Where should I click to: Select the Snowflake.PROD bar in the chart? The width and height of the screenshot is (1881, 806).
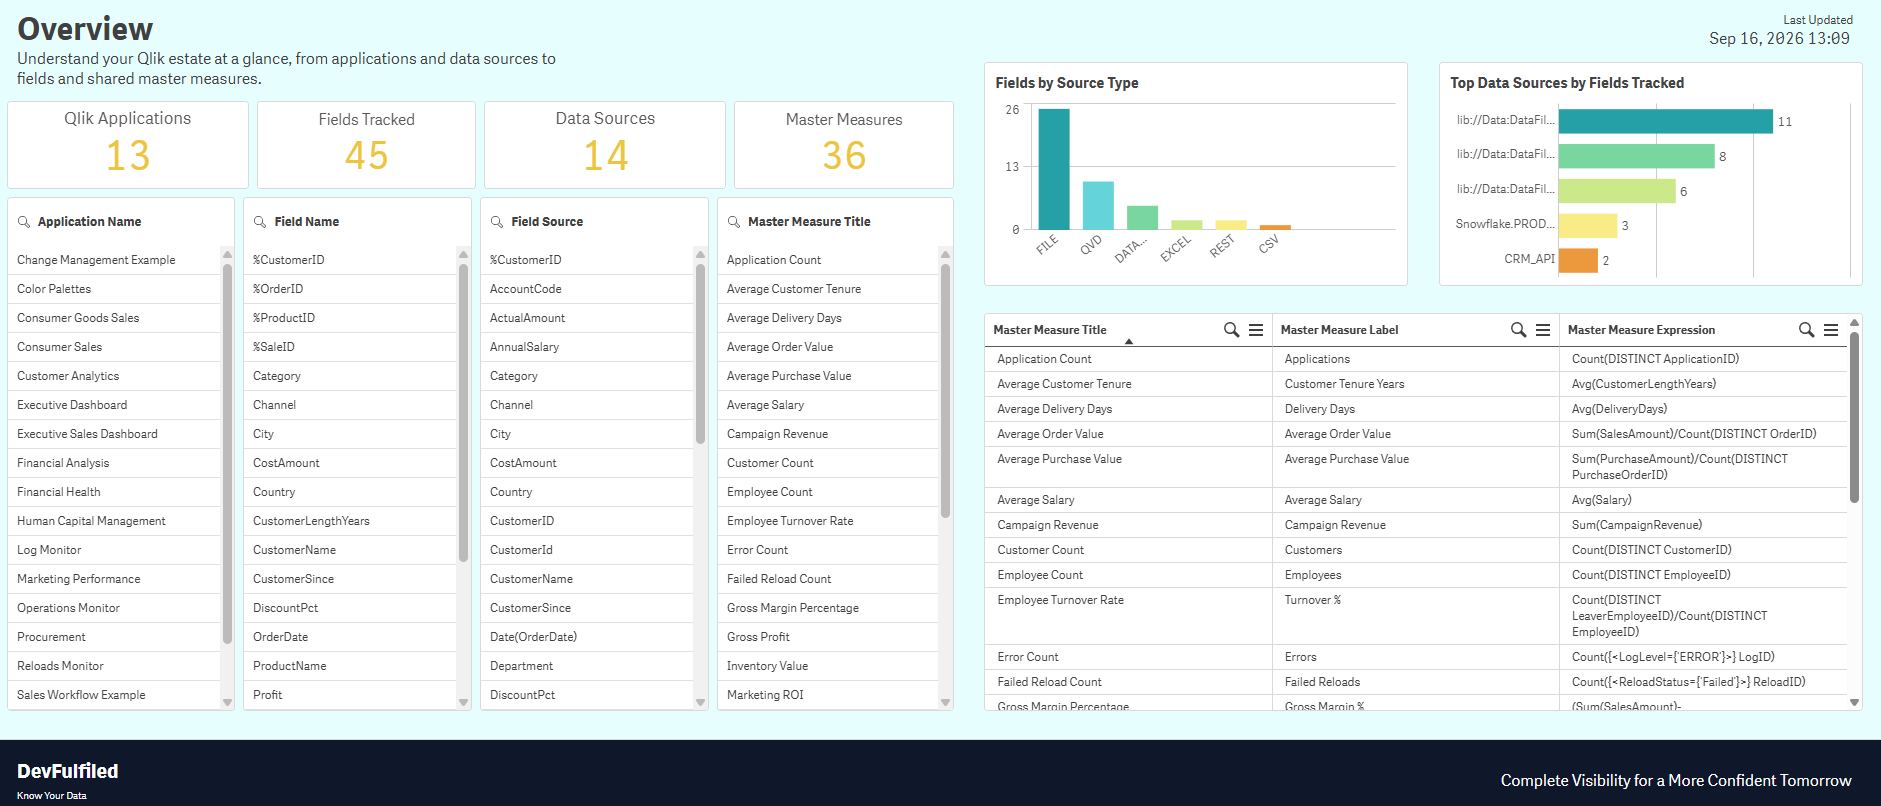[1588, 225]
